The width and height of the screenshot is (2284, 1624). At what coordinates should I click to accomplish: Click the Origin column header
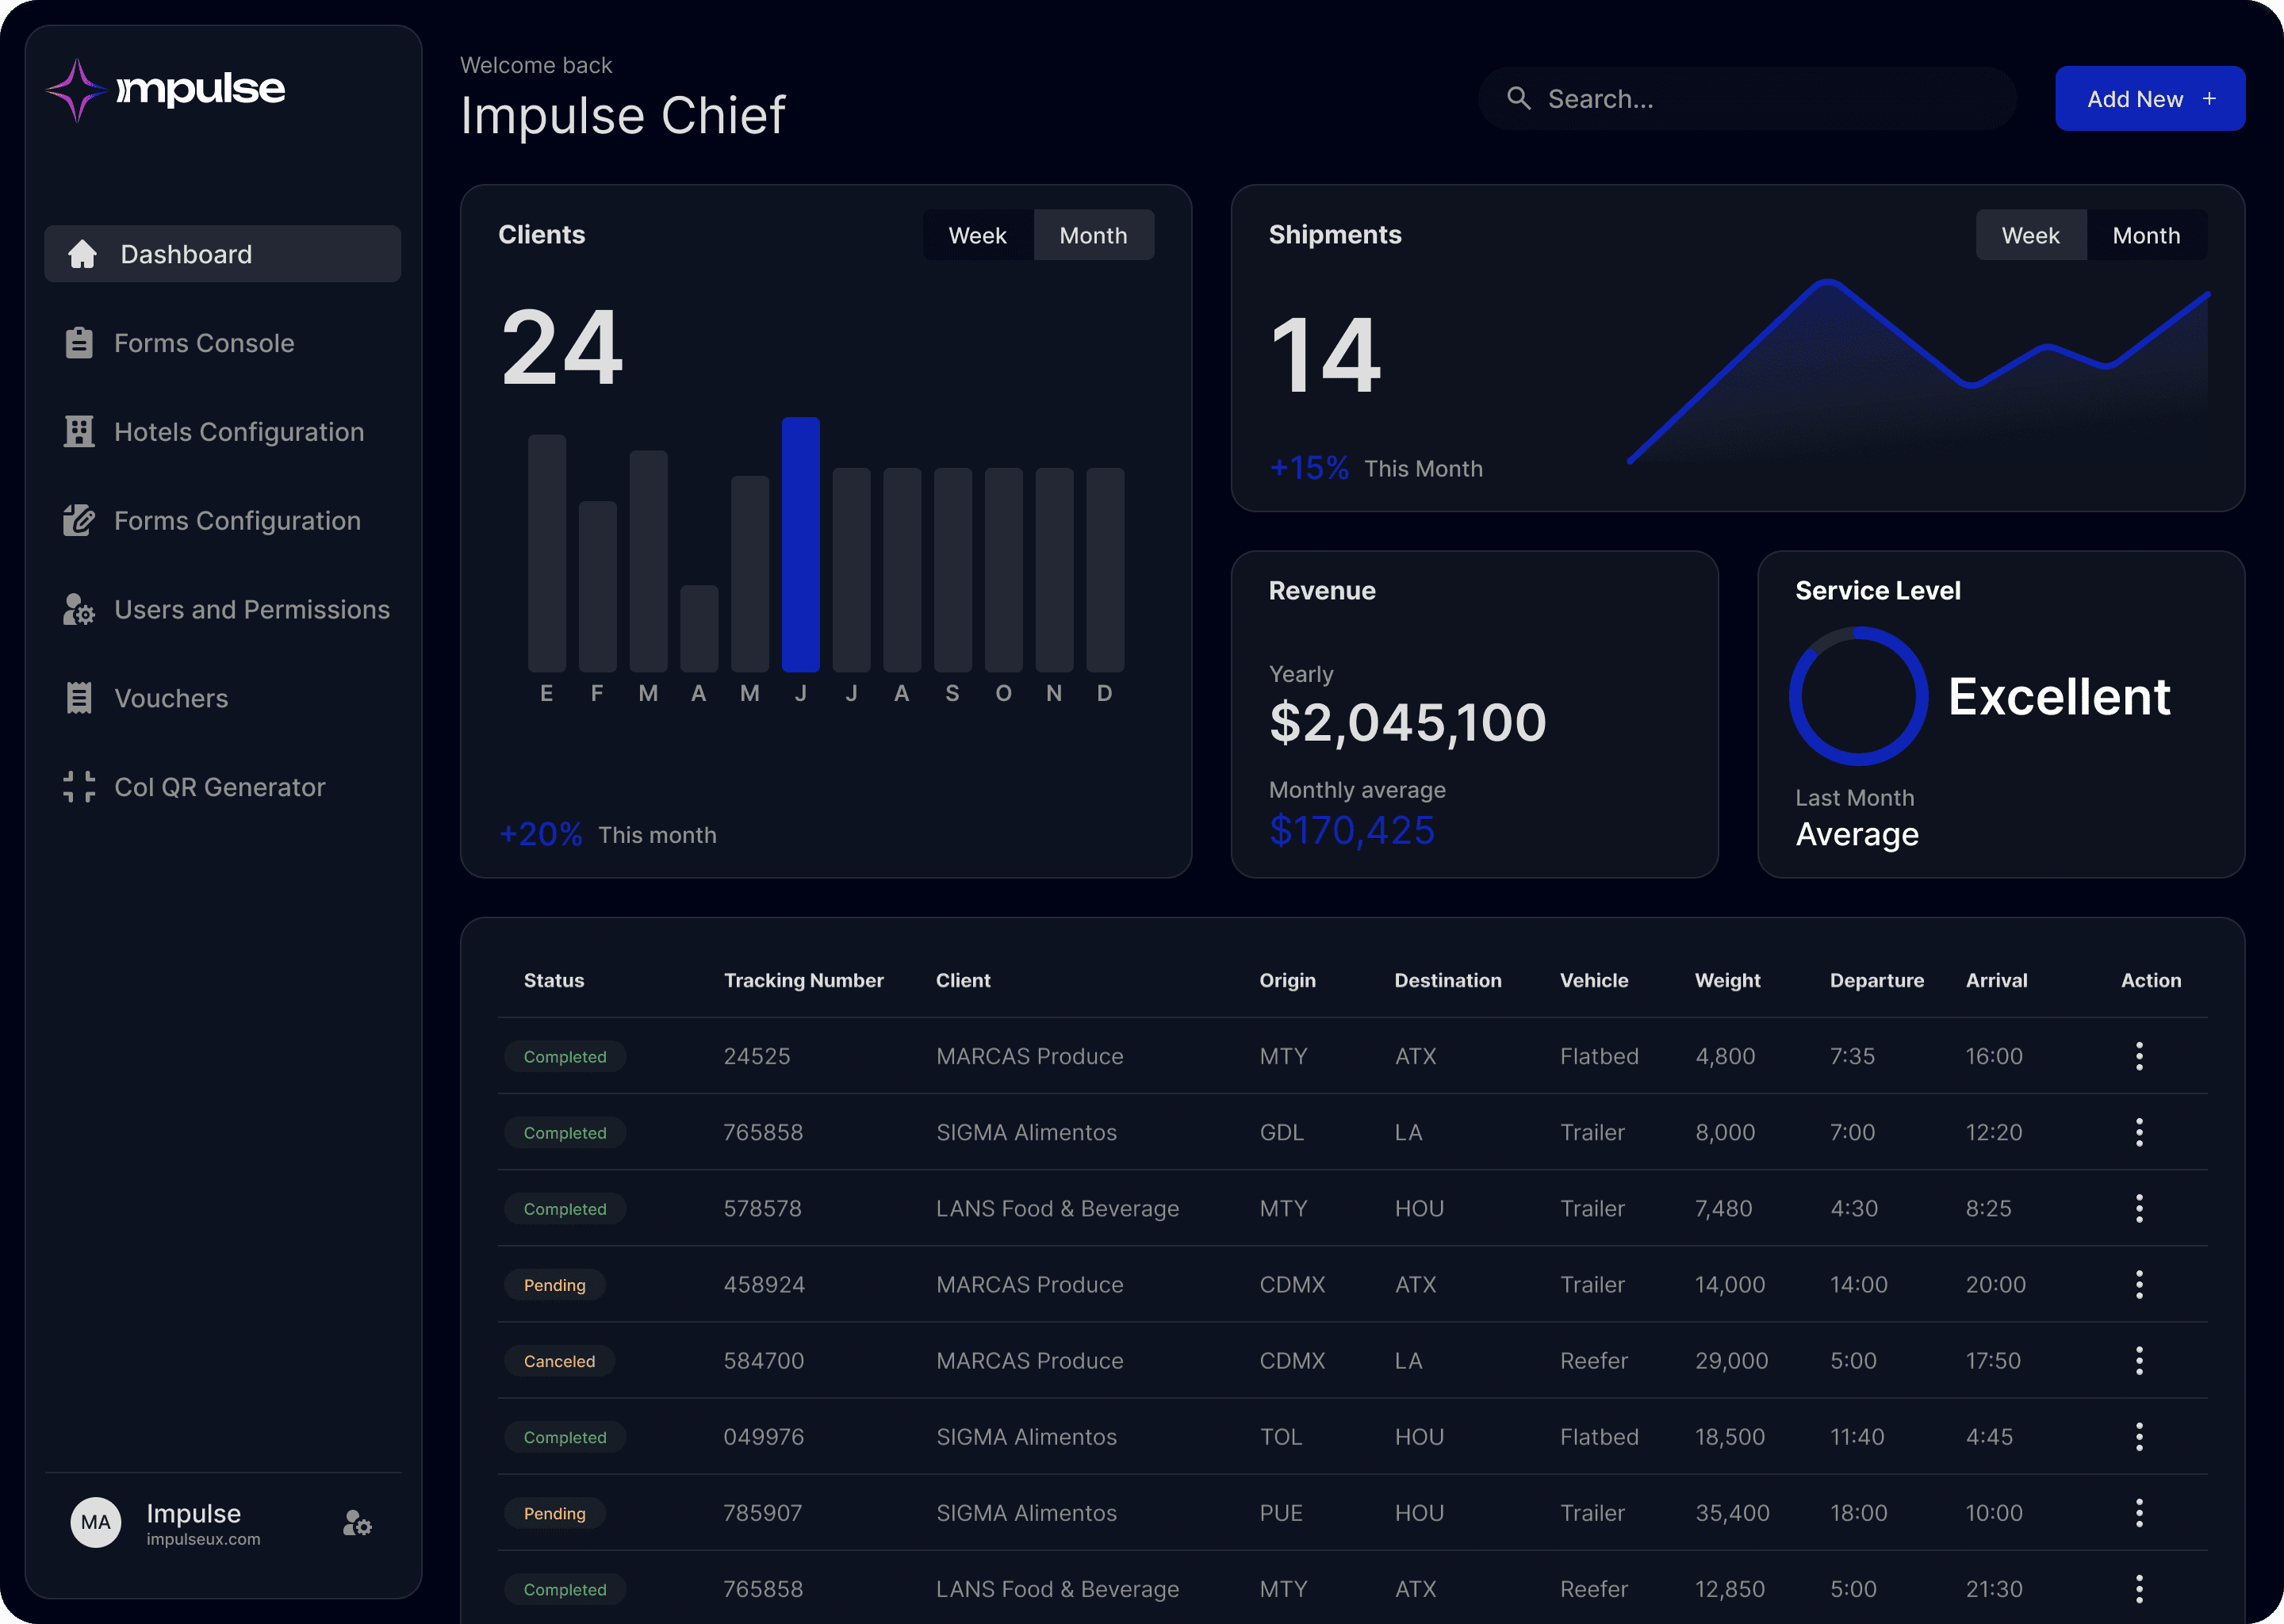click(1287, 980)
